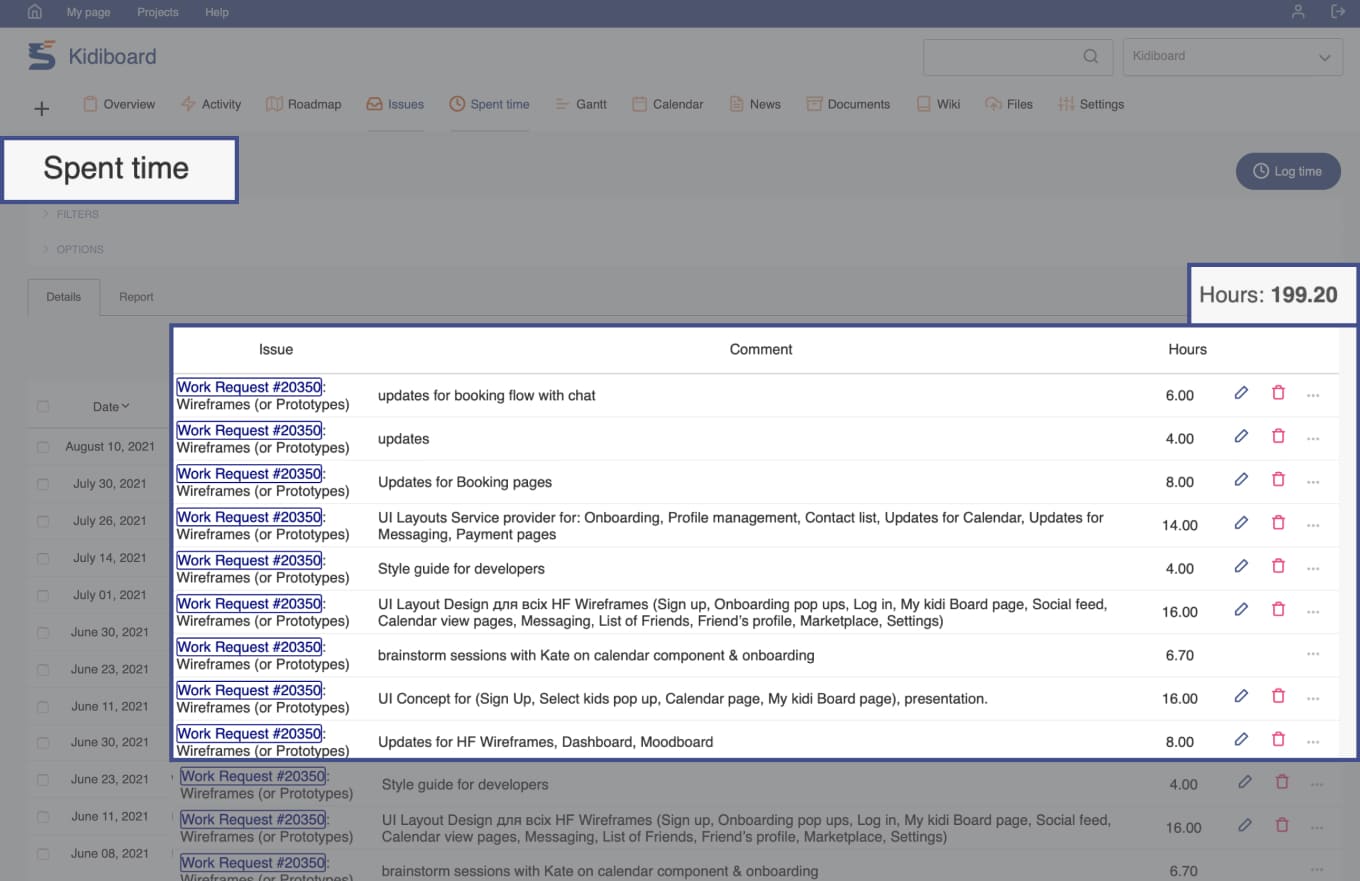1360x881 pixels.
Task: Switch to the Report tab
Action: (136, 297)
